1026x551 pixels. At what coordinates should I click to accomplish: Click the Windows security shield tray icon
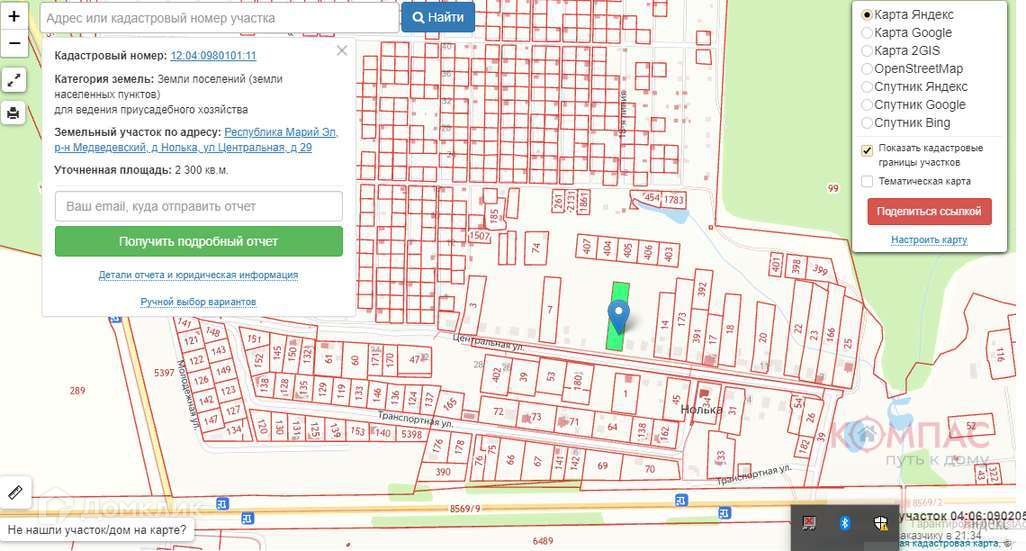pyautogui.click(x=881, y=522)
